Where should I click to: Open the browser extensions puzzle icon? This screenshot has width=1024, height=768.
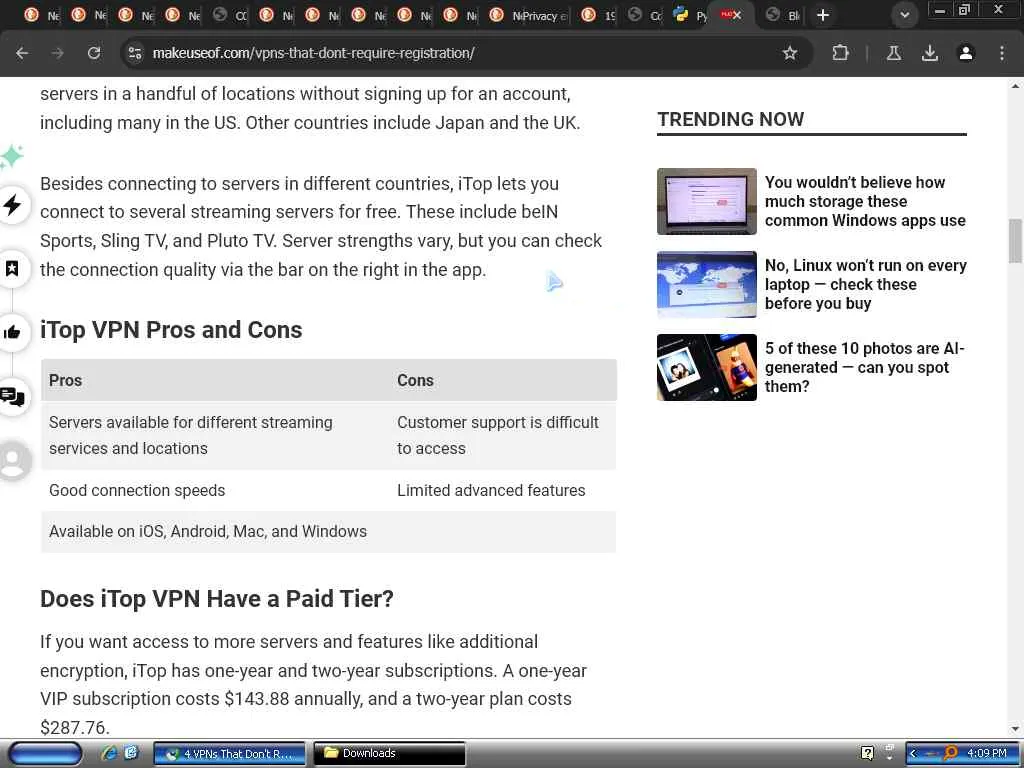click(840, 53)
